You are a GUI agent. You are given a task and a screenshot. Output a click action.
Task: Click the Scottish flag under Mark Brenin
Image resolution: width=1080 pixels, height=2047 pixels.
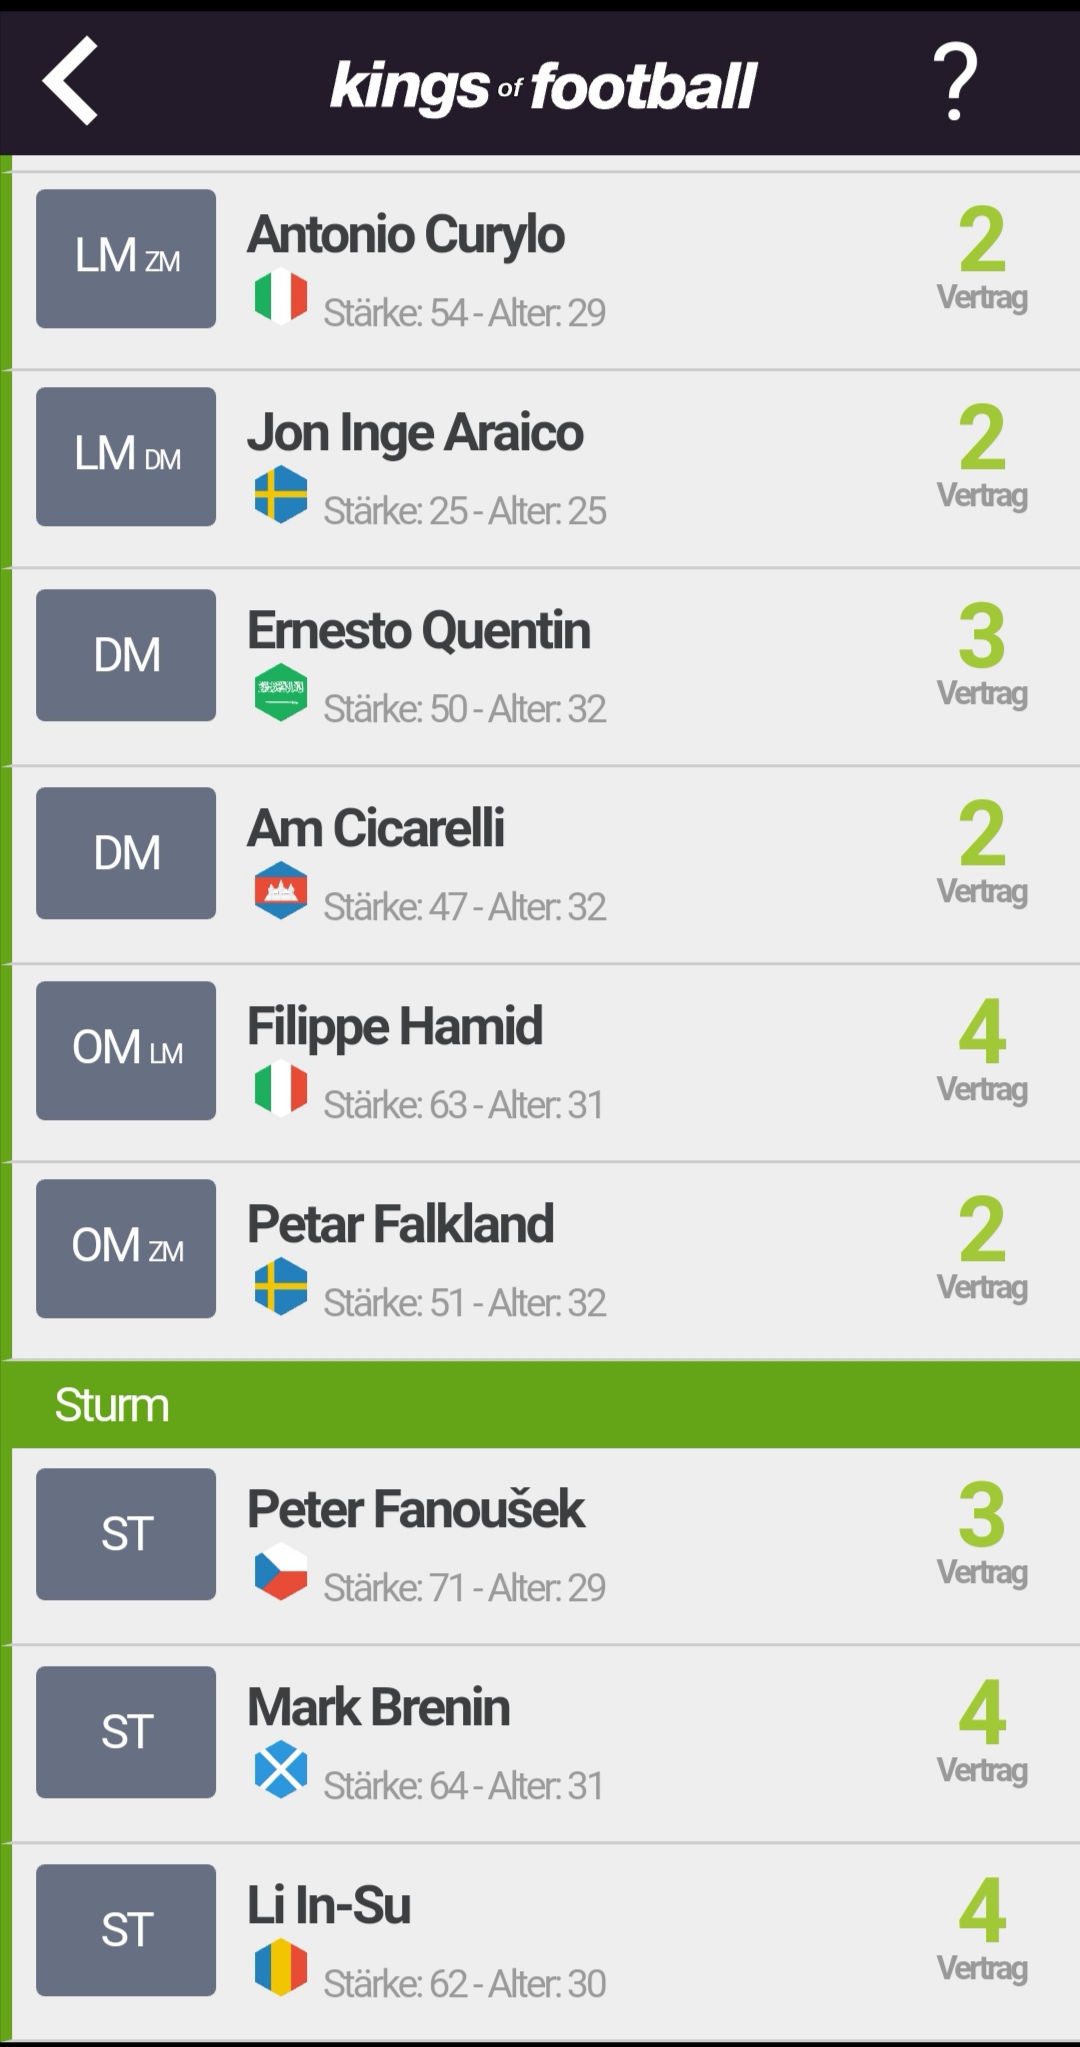[281, 1769]
